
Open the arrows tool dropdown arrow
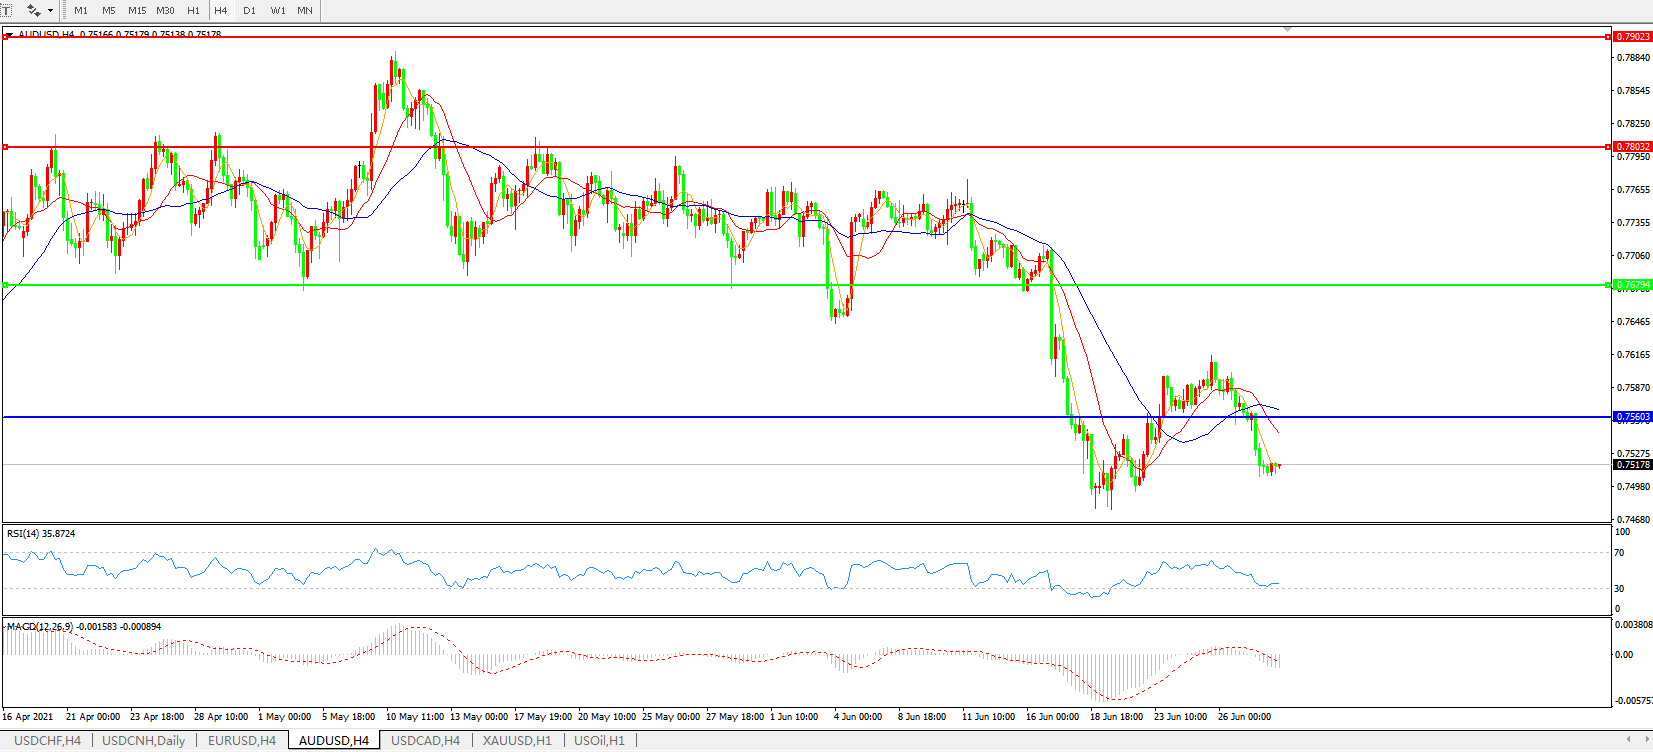click(x=50, y=11)
